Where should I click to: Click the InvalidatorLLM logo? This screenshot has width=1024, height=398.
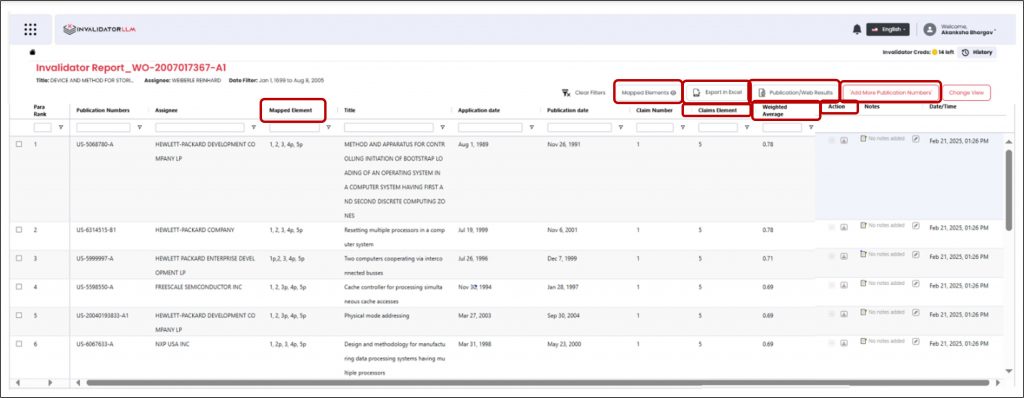point(99,29)
